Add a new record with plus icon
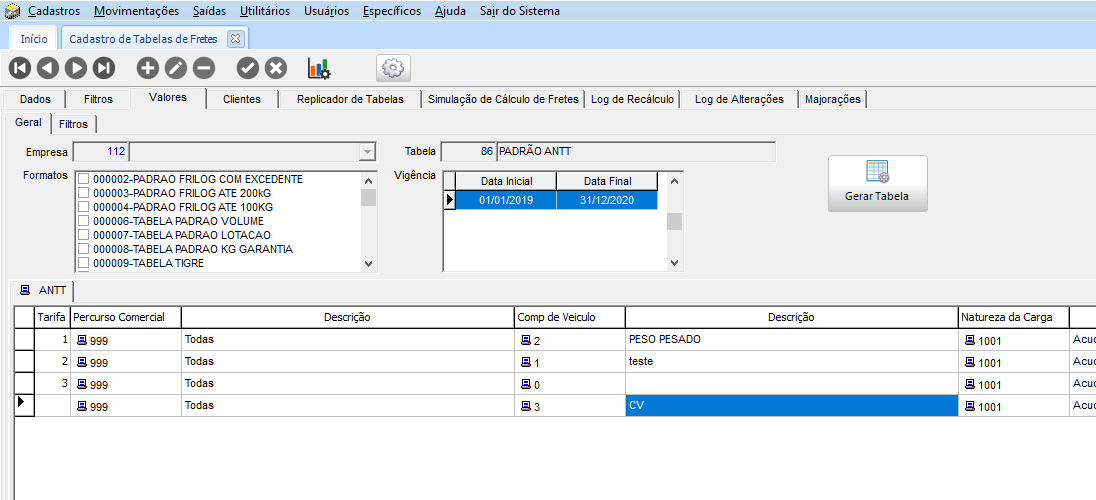Viewport: 1096px width, 500px height. [x=148, y=68]
